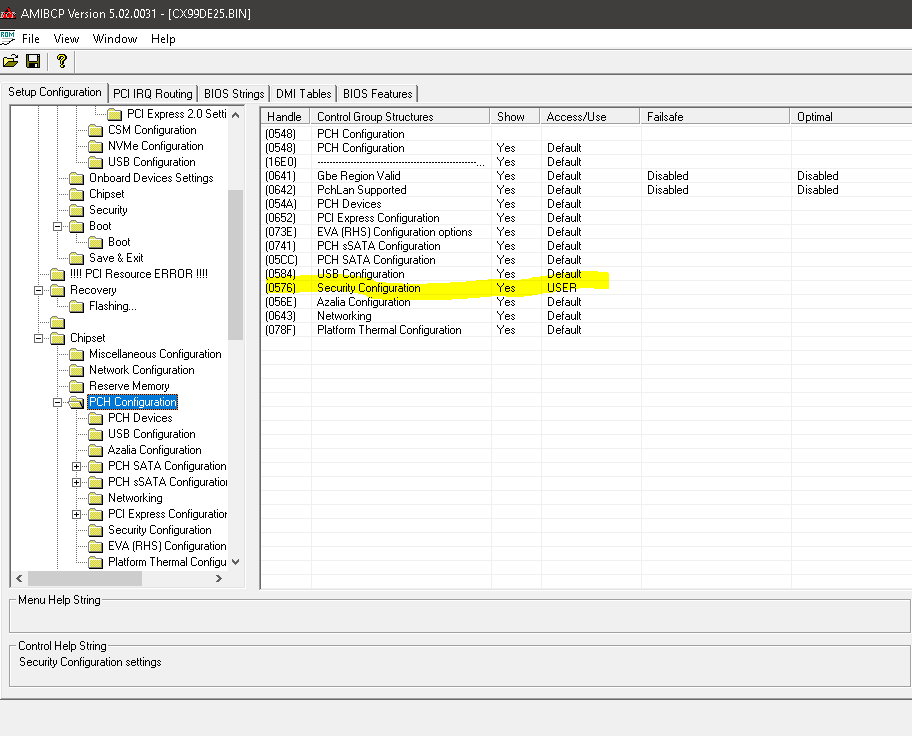Click folder icon beside Security Configuration tree item
912x736 pixels.
[95, 531]
